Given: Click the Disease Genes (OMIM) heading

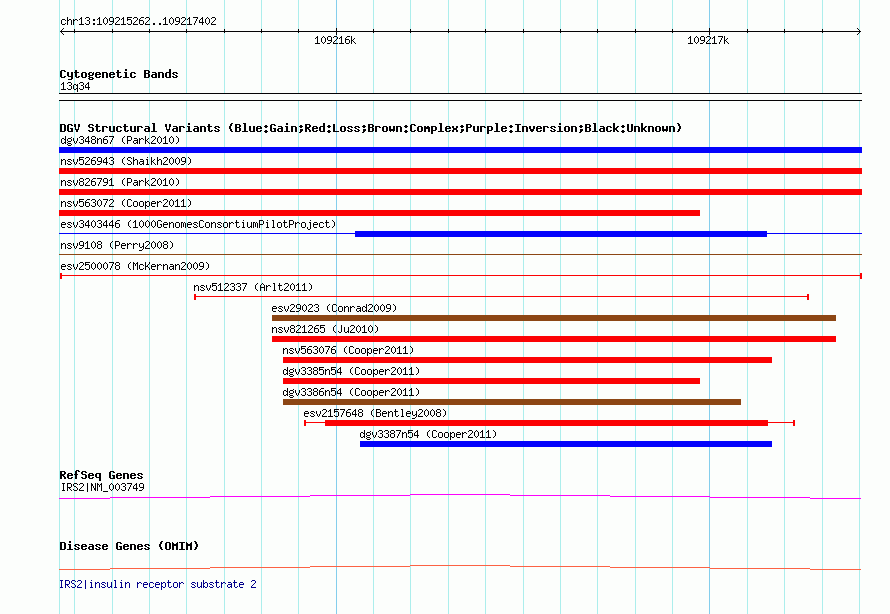Looking at the screenshot, I should [129, 546].
